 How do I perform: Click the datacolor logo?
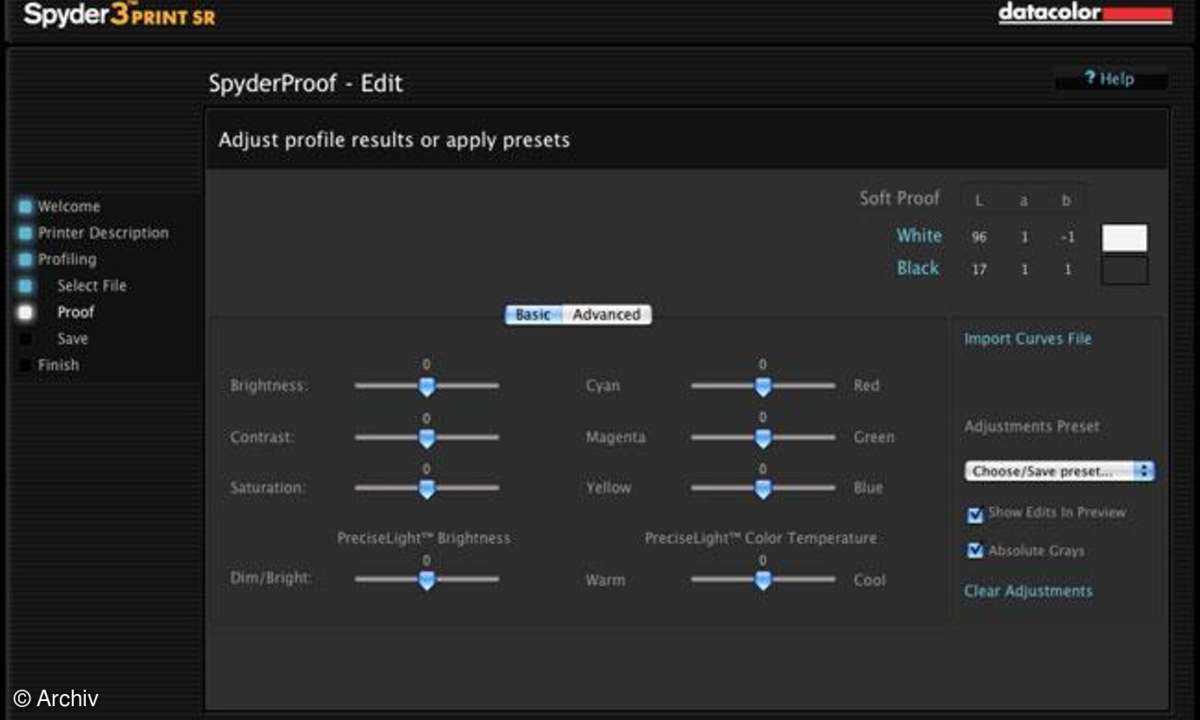pyautogui.click(x=1084, y=14)
